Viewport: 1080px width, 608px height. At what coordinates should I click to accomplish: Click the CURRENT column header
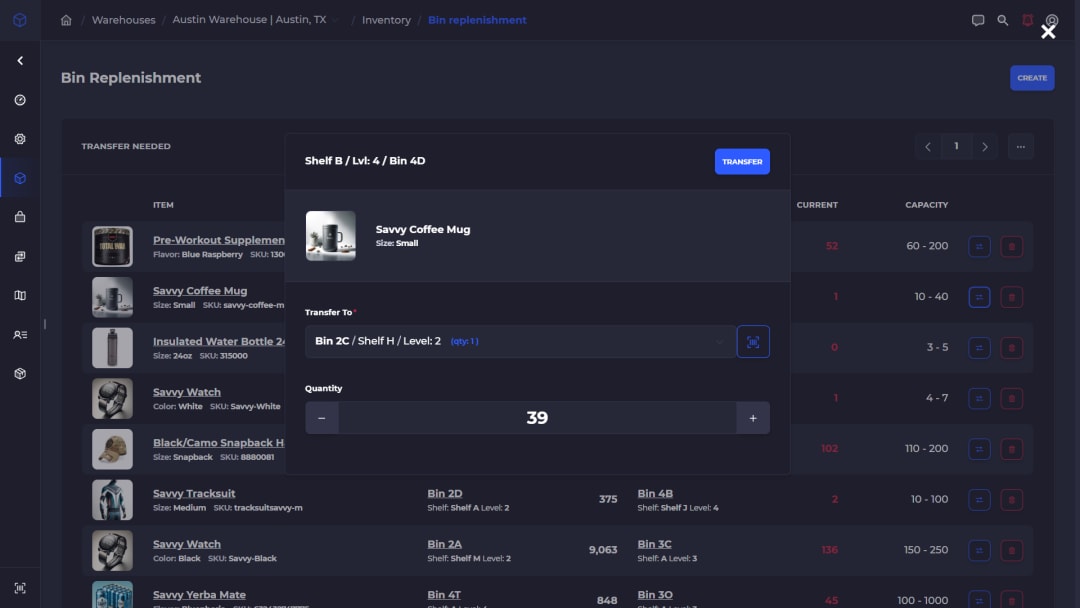(817, 205)
